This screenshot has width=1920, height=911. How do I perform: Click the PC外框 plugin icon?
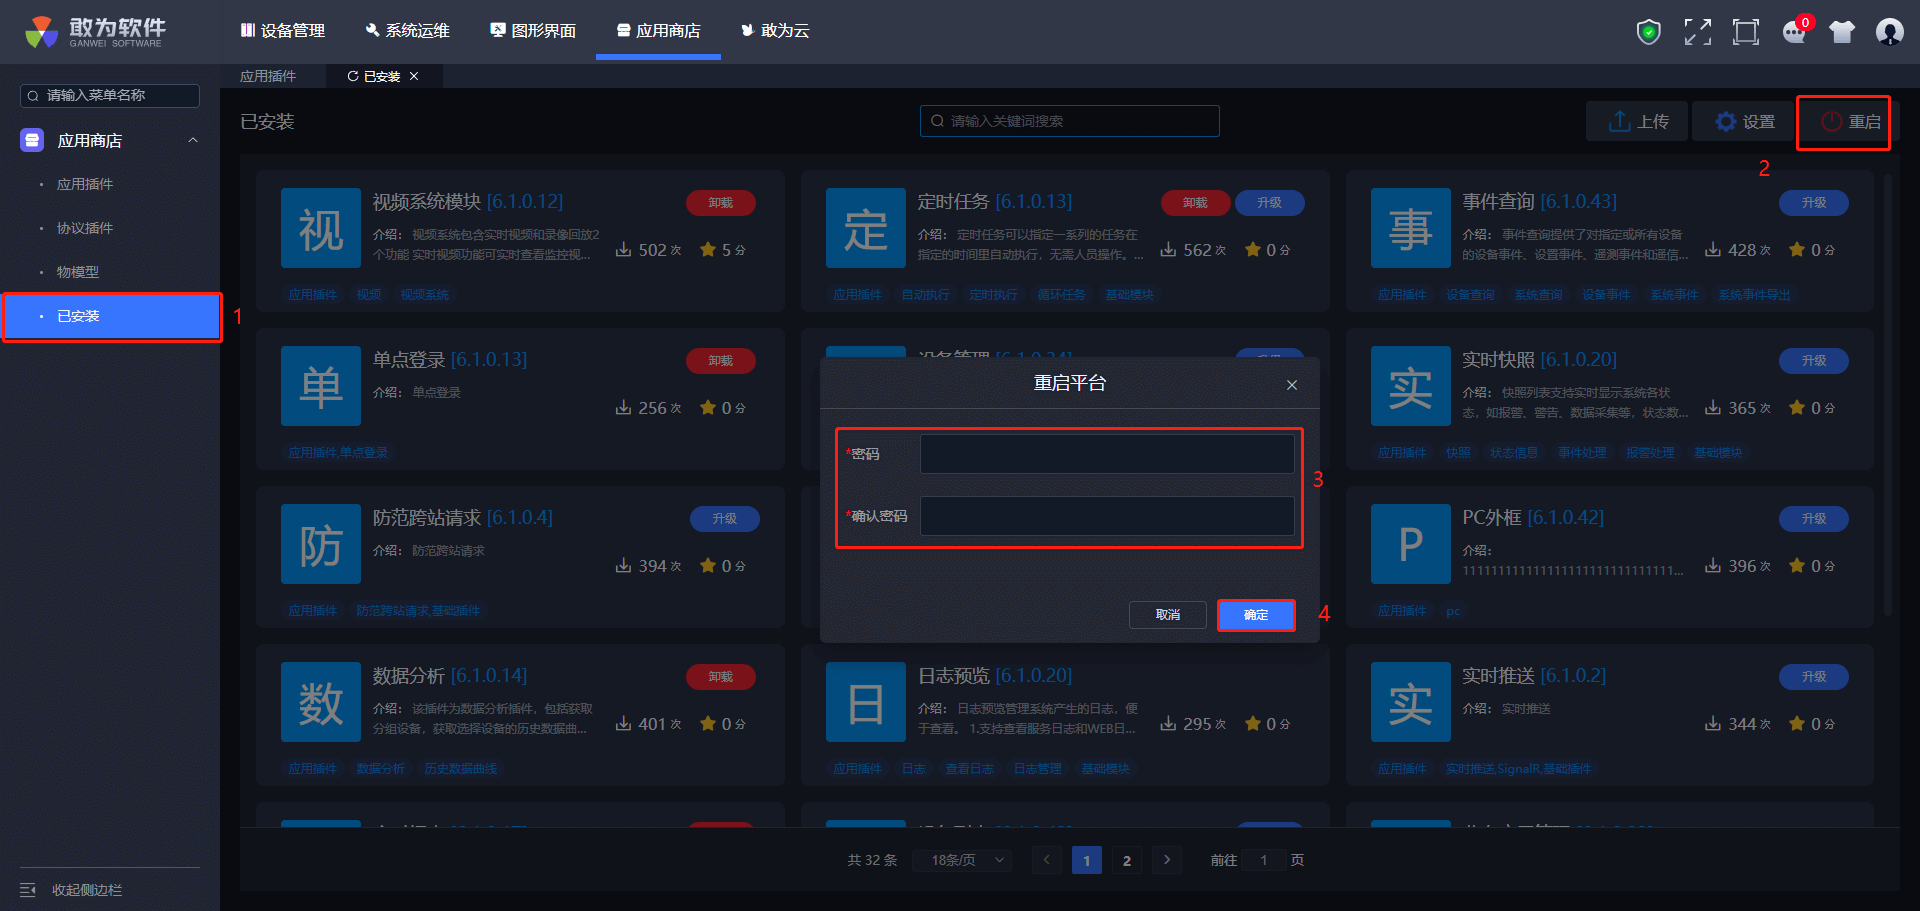click(x=1411, y=544)
